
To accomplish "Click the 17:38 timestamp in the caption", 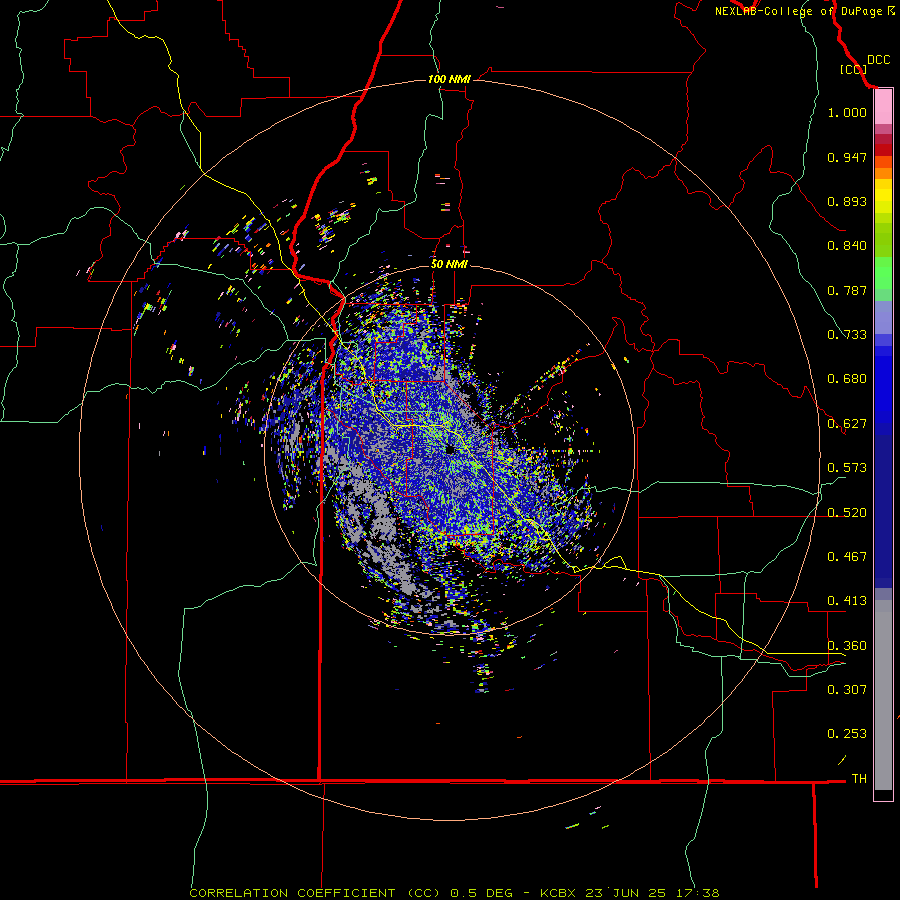I will (699, 893).
